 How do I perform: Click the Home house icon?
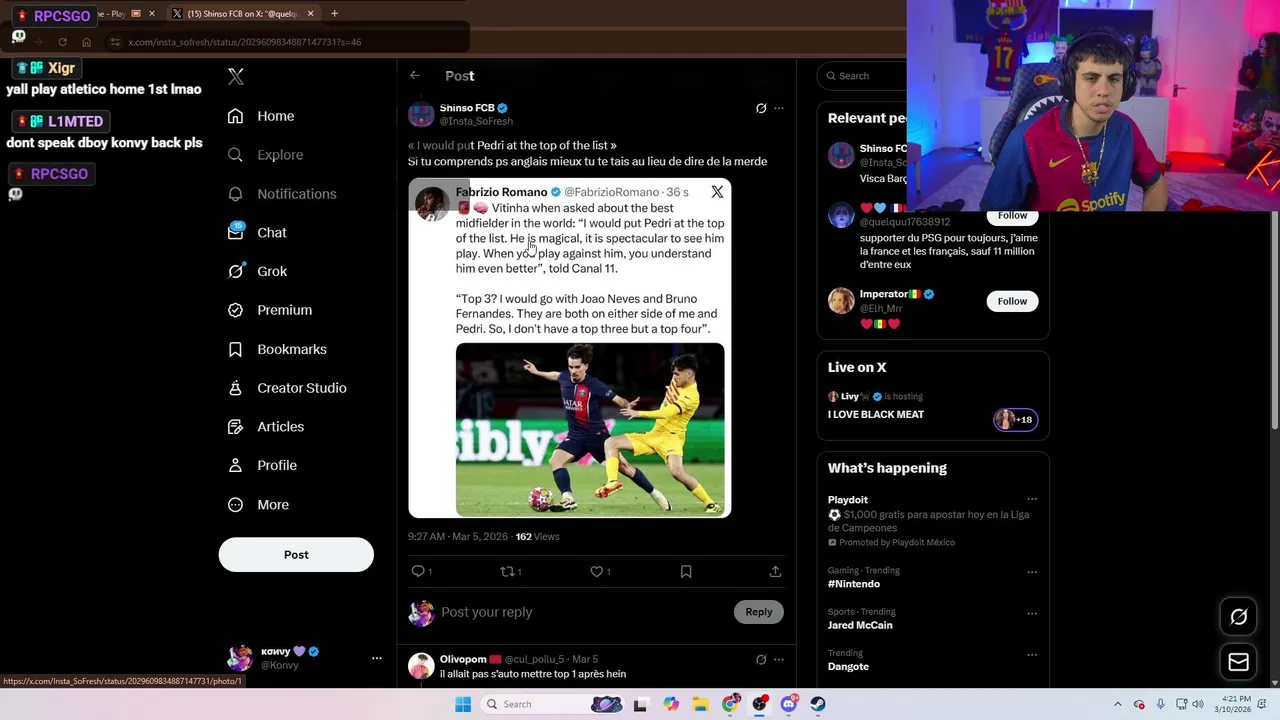click(235, 116)
